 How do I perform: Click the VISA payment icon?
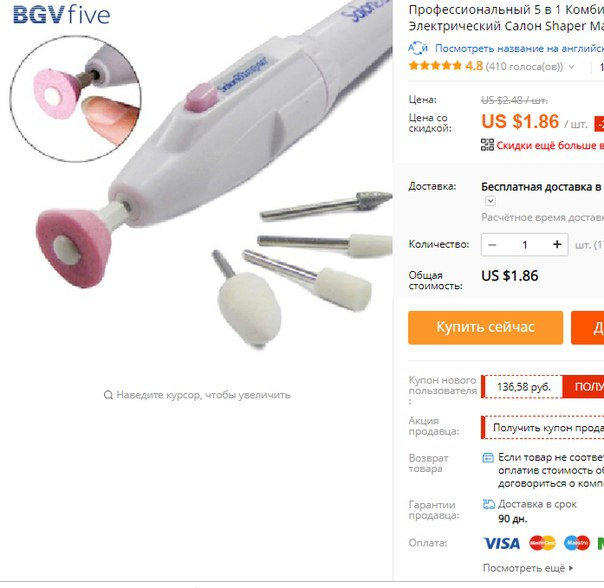502,543
